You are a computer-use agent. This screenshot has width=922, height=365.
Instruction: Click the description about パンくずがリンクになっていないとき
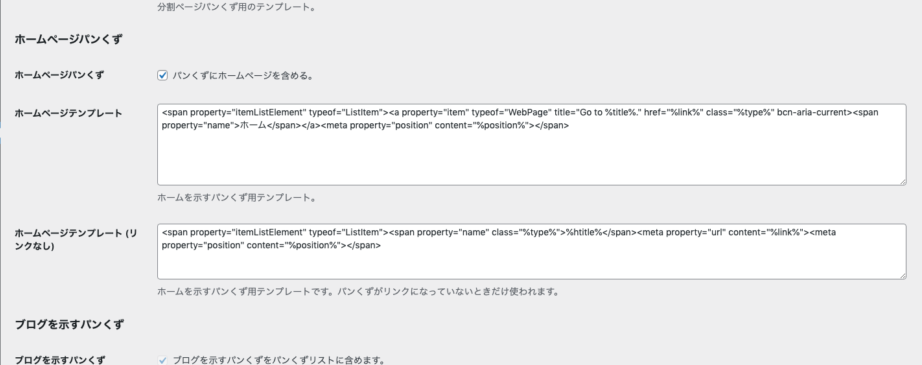coord(358,291)
